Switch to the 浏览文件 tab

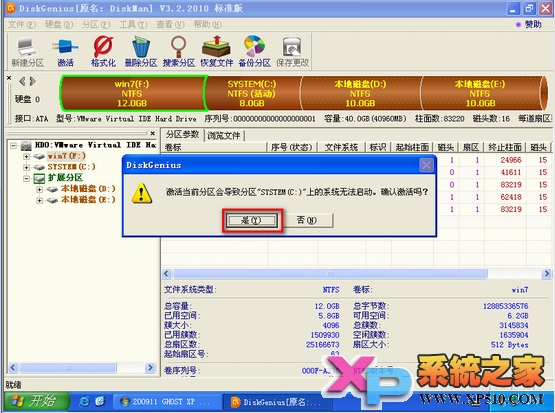pyautogui.click(x=224, y=135)
